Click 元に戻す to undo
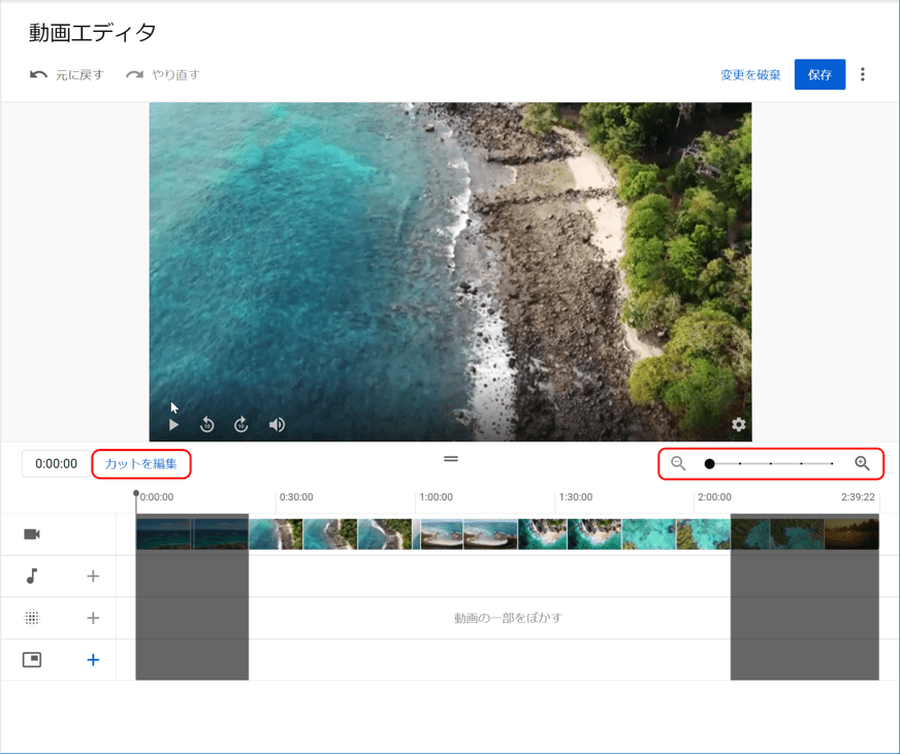This screenshot has width=900, height=754. (x=67, y=75)
